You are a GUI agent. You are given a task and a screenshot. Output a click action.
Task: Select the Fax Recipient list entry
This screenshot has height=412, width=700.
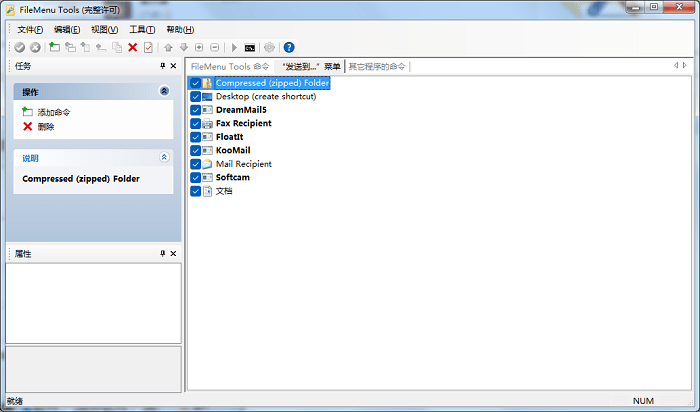[x=243, y=123]
